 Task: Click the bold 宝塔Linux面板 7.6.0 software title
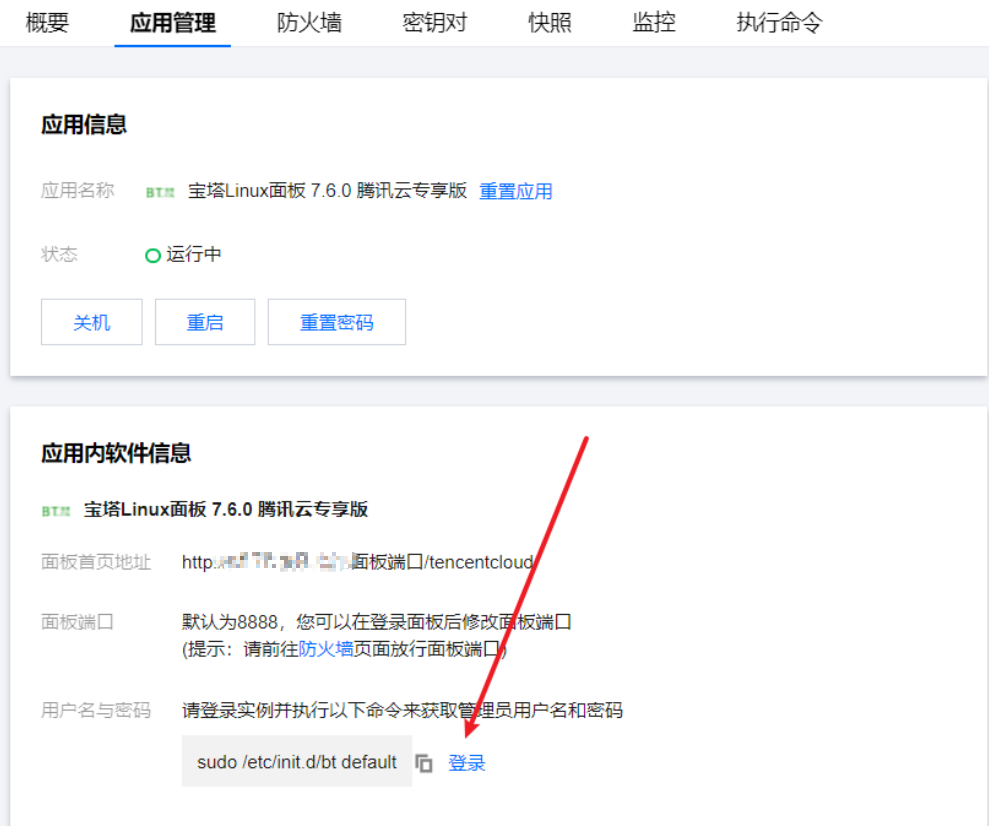[226, 509]
